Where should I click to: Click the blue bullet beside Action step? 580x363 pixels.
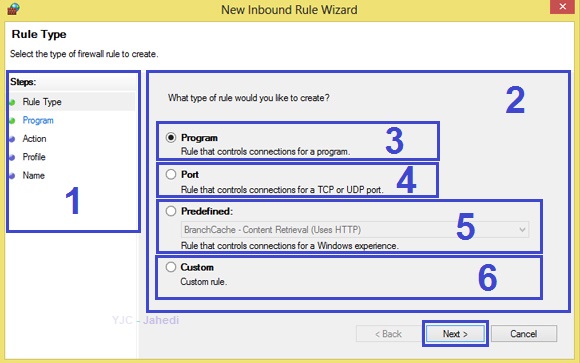click(12, 139)
